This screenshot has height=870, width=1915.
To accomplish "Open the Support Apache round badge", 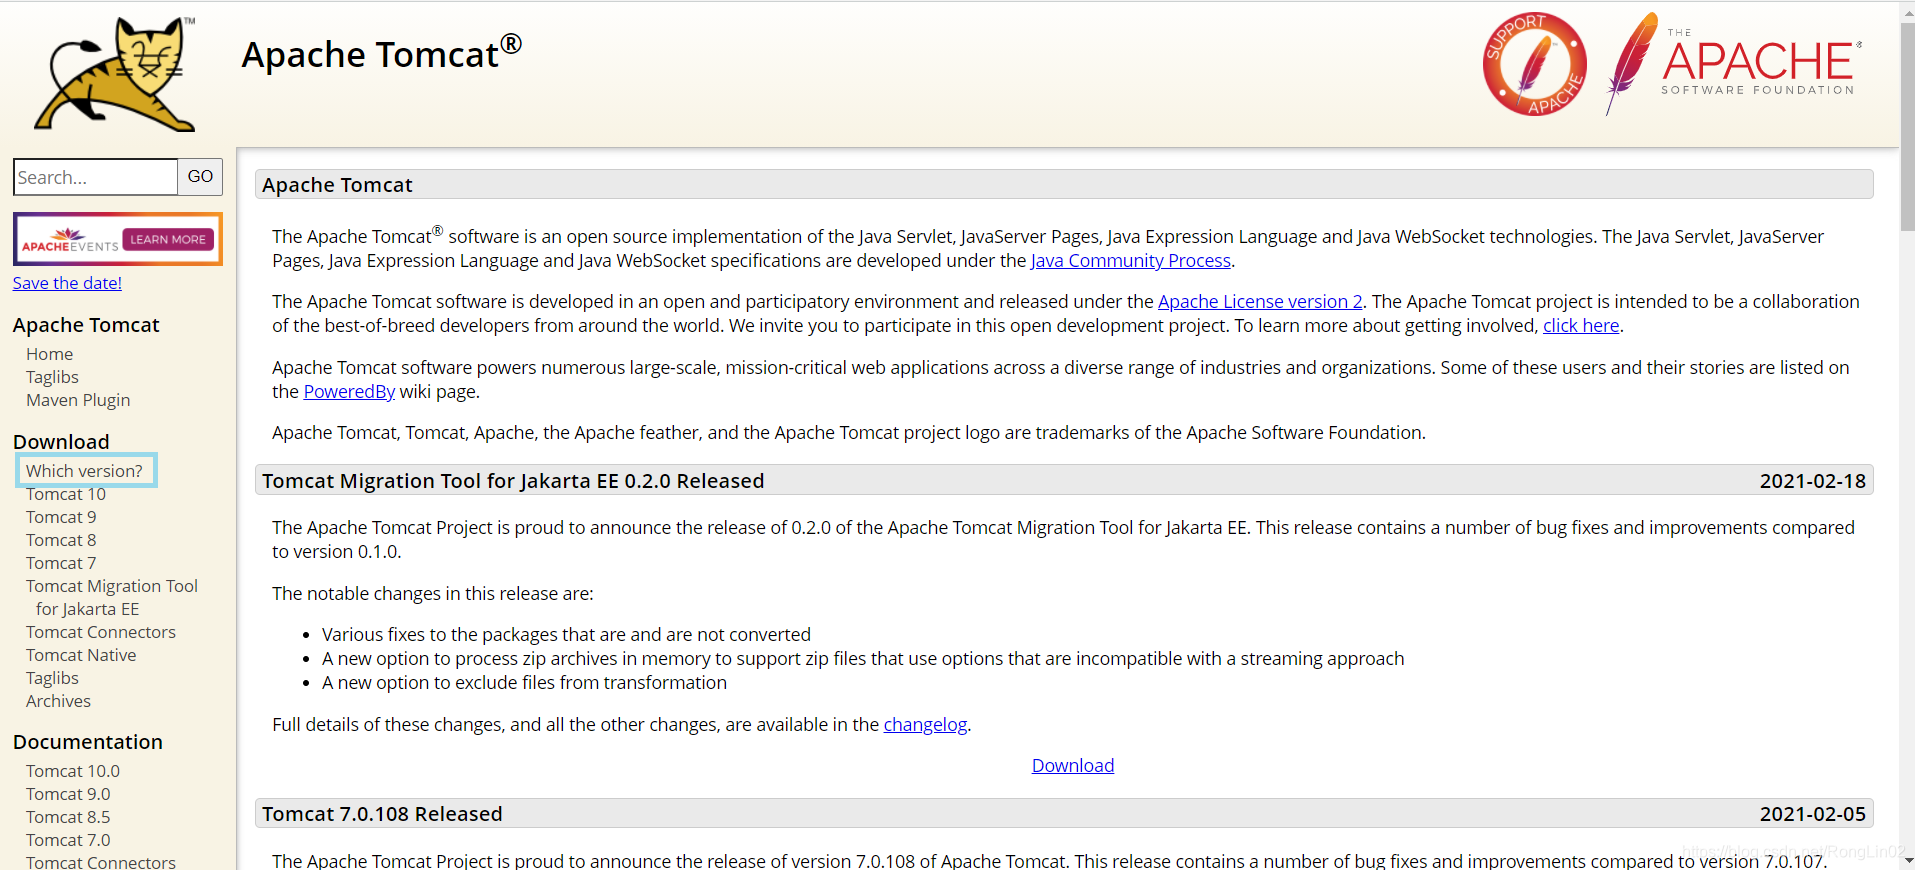I will point(1534,64).
